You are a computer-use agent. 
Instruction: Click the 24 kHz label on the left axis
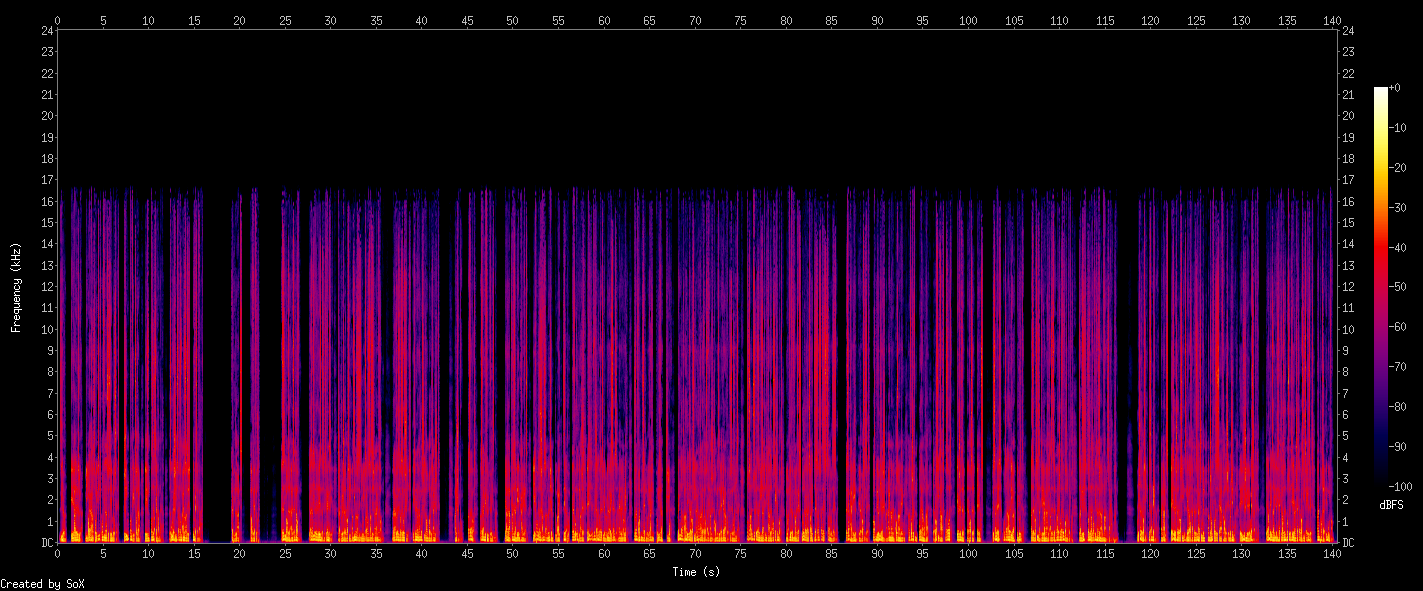pos(46,30)
